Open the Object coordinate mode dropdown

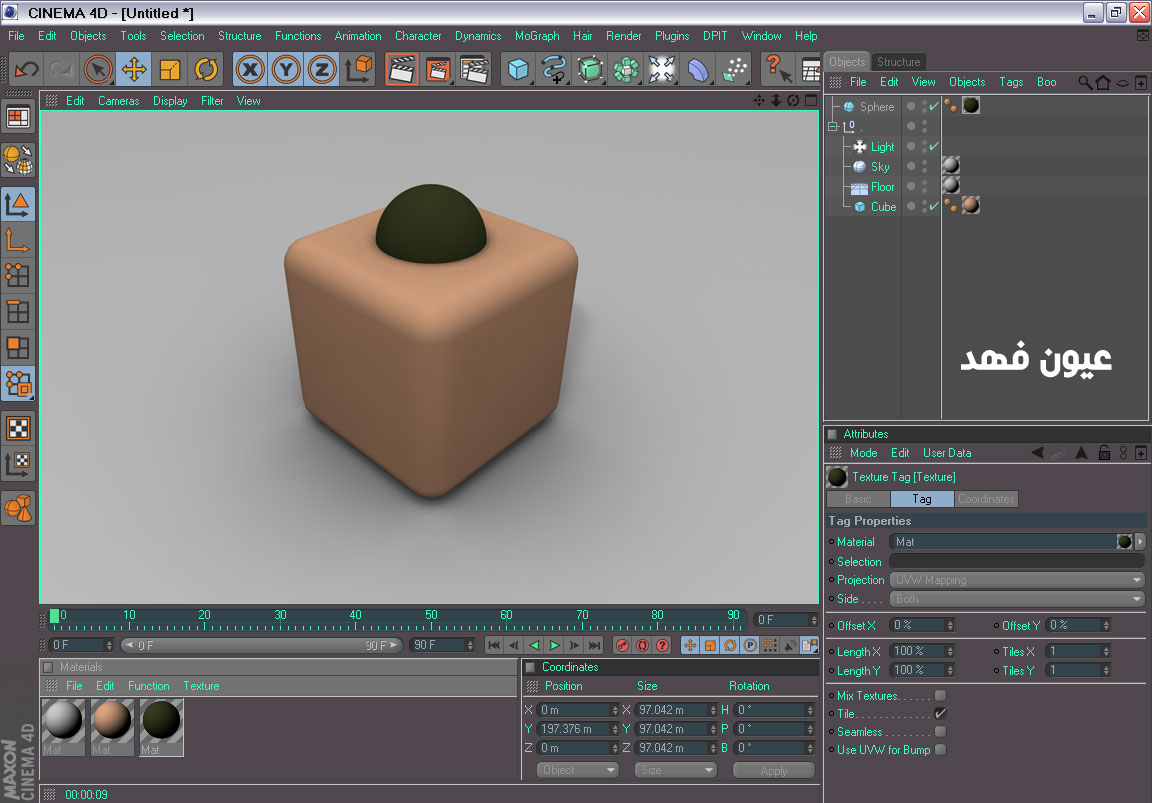[x=577, y=770]
